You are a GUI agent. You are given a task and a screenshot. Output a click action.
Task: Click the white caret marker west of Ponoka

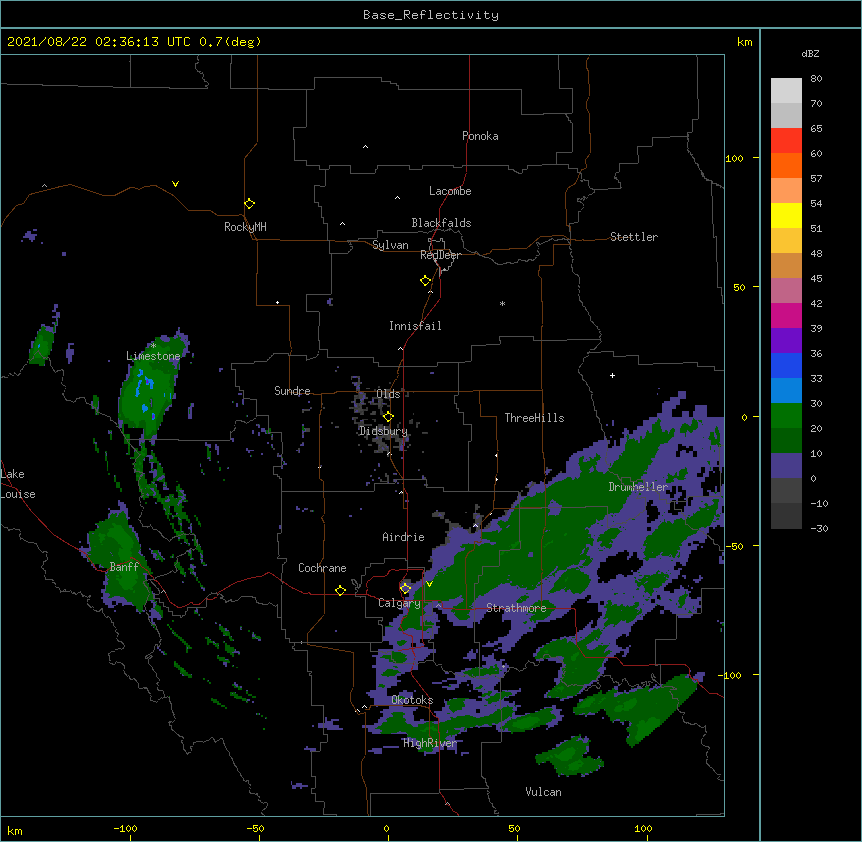click(365, 147)
